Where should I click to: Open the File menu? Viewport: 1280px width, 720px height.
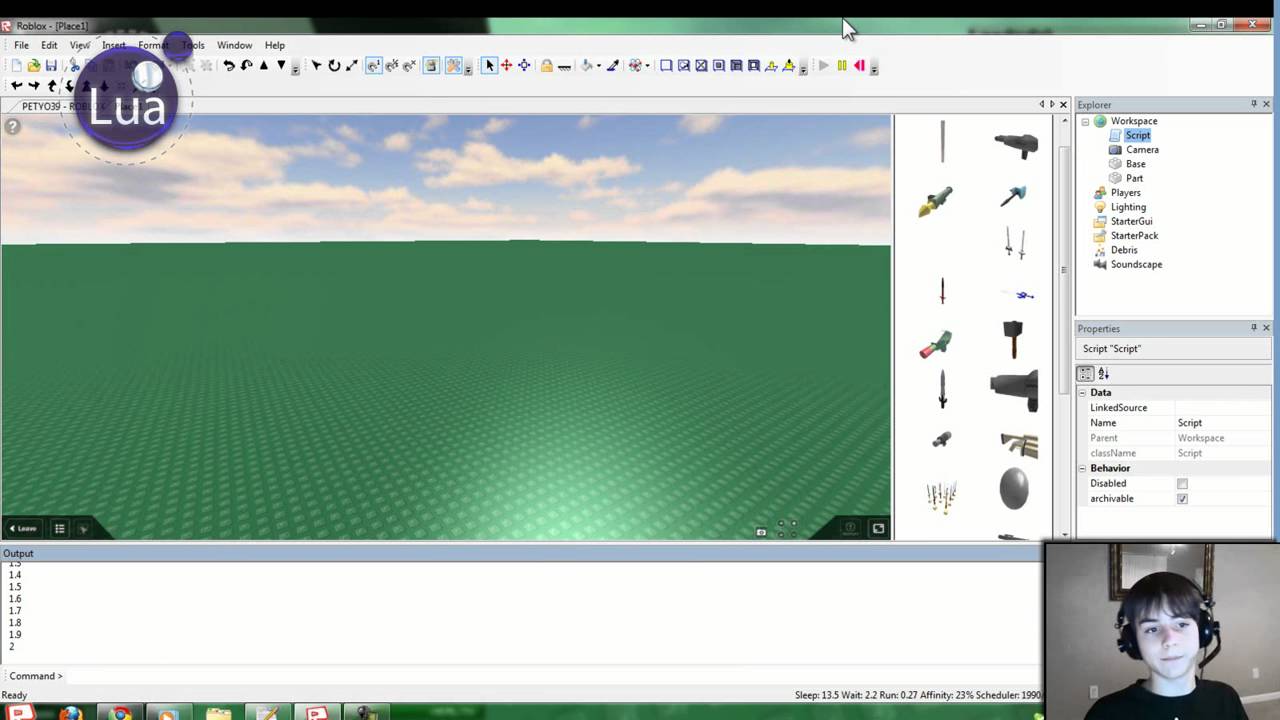pyautogui.click(x=21, y=45)
